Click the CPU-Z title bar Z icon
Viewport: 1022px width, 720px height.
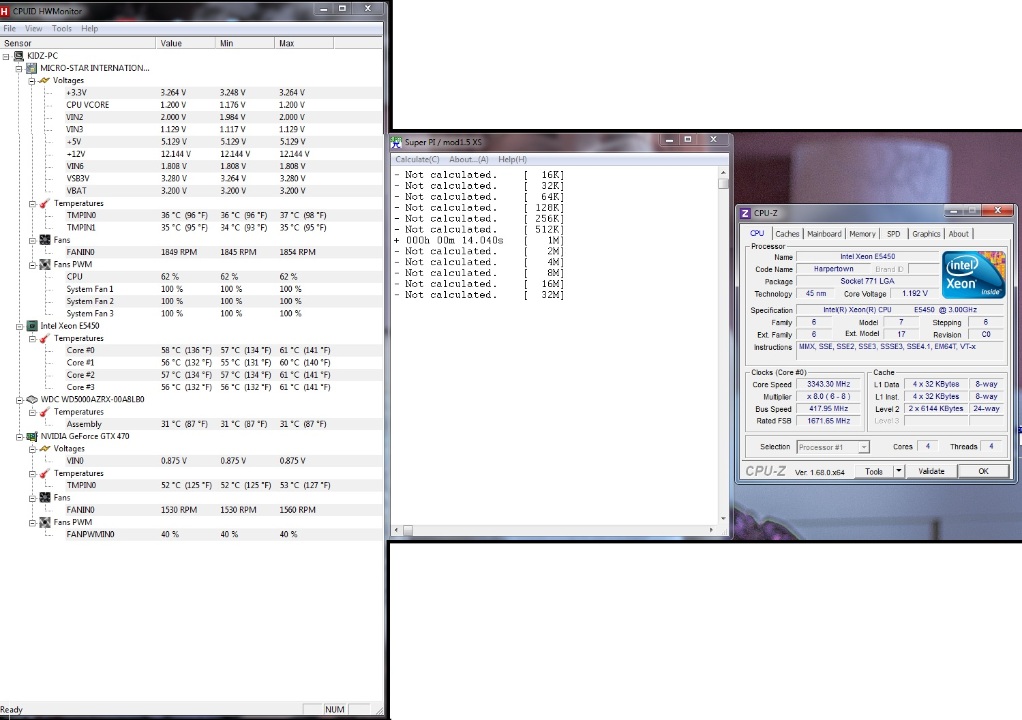[x=746, y=213]
